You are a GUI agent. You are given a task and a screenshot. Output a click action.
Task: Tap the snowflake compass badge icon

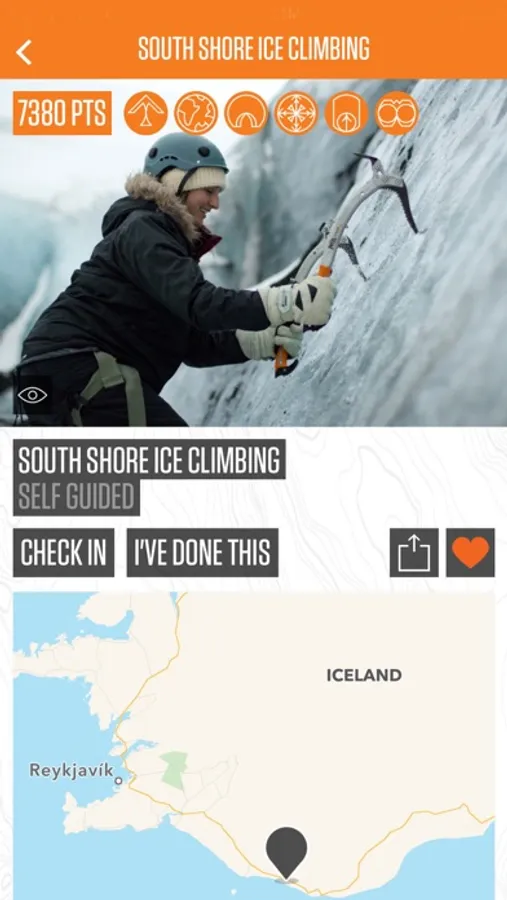tap(296, 113)
